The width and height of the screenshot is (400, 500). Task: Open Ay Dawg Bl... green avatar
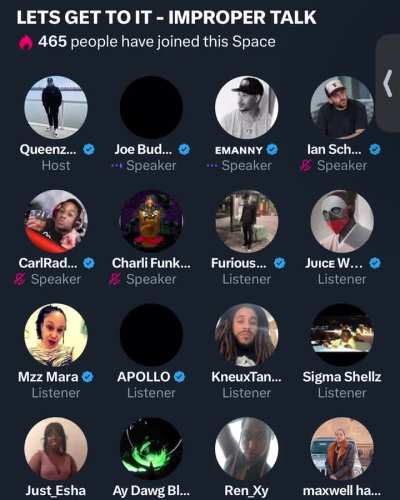click(151, 449)
